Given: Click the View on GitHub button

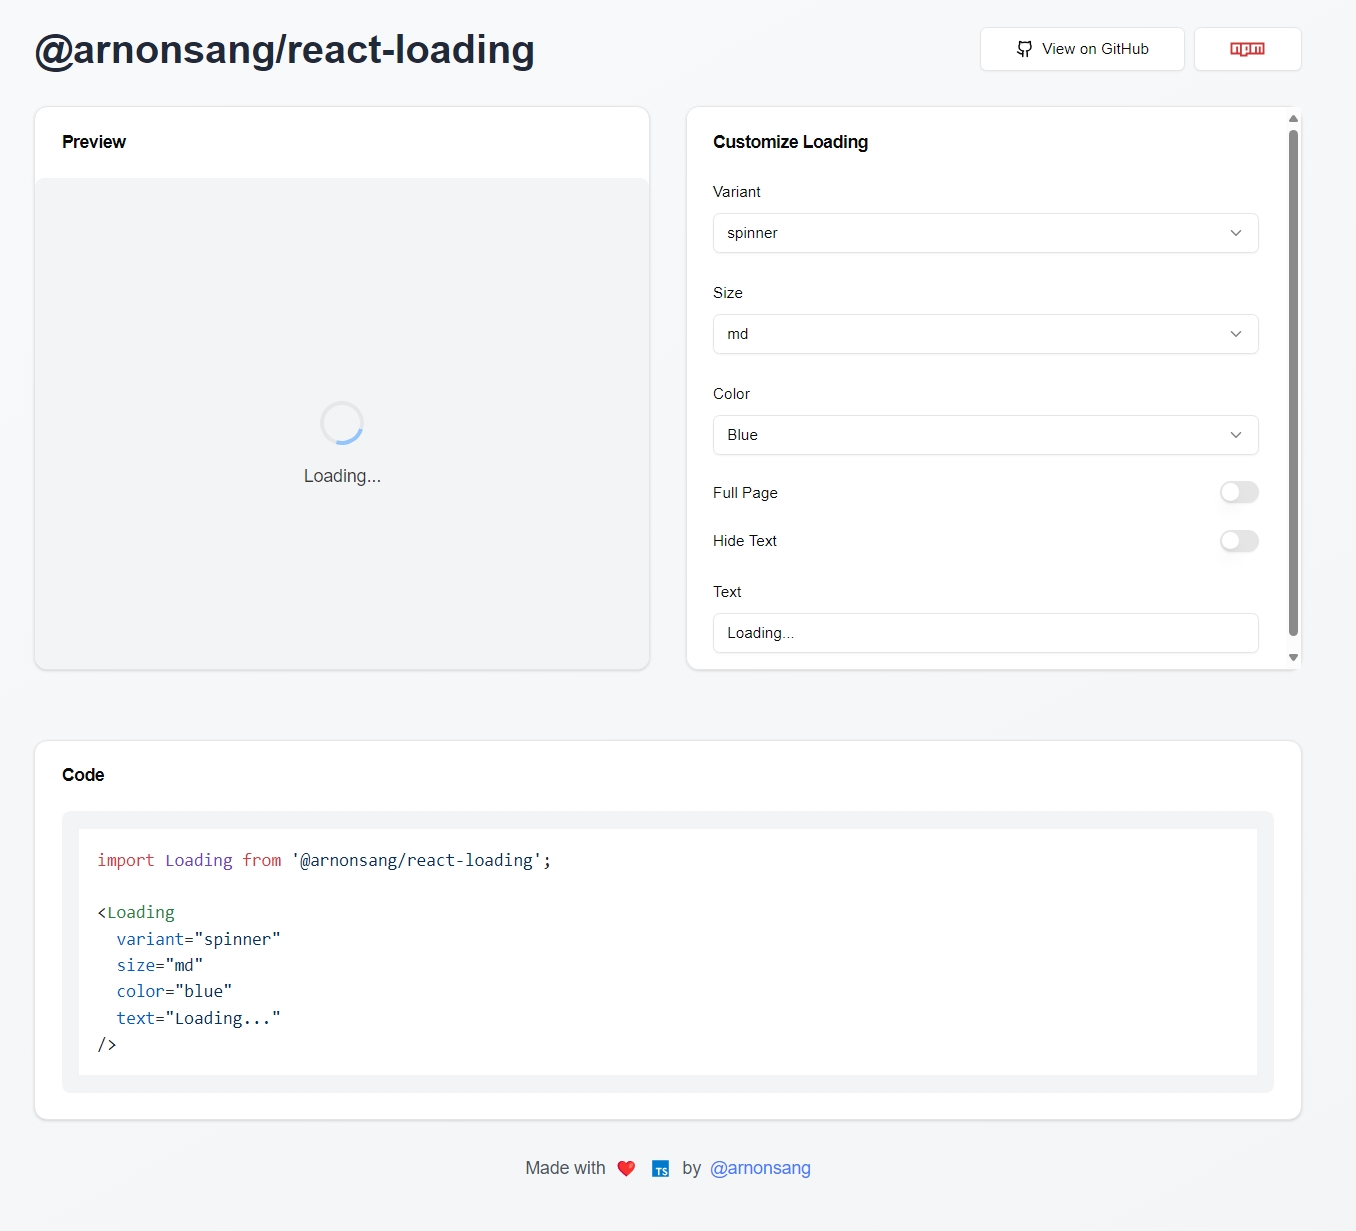Looking at the screenshot, I should 1082,49.
